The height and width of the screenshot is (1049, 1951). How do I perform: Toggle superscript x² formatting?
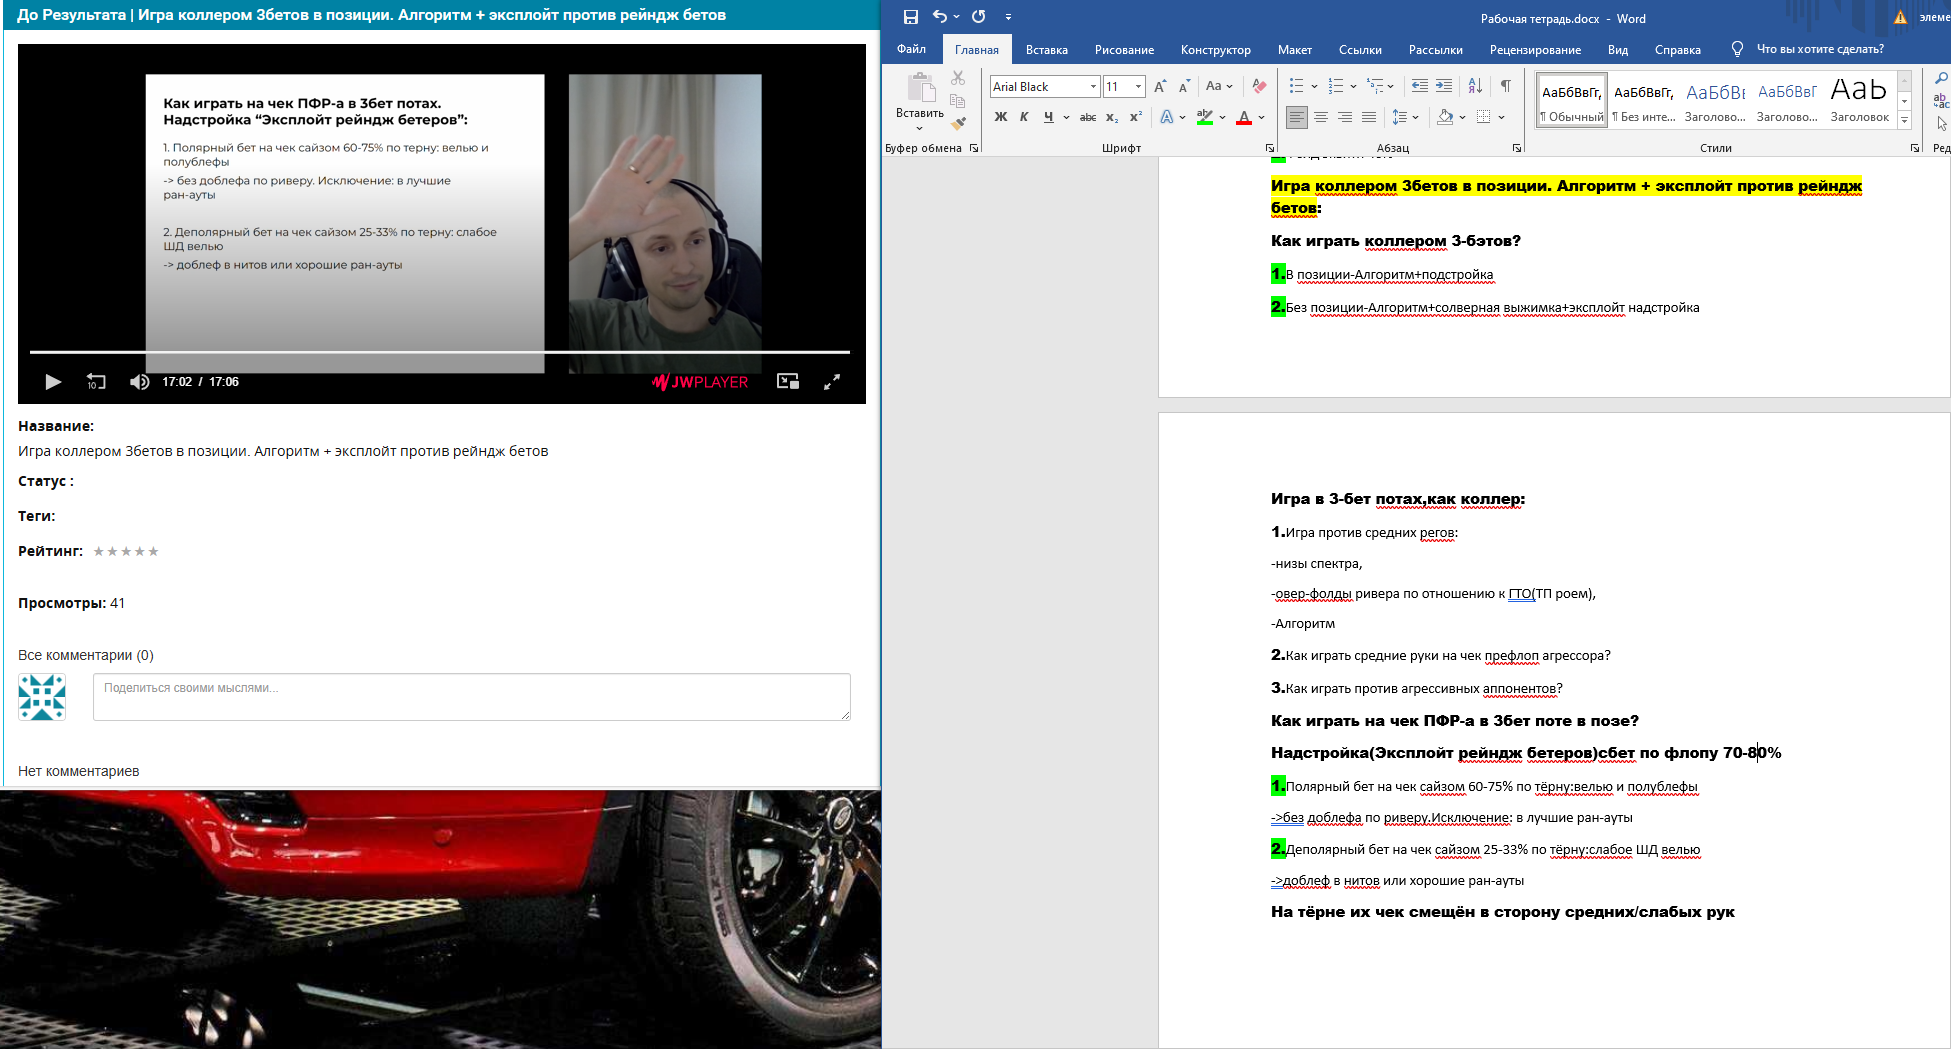tap(1136, 117)
